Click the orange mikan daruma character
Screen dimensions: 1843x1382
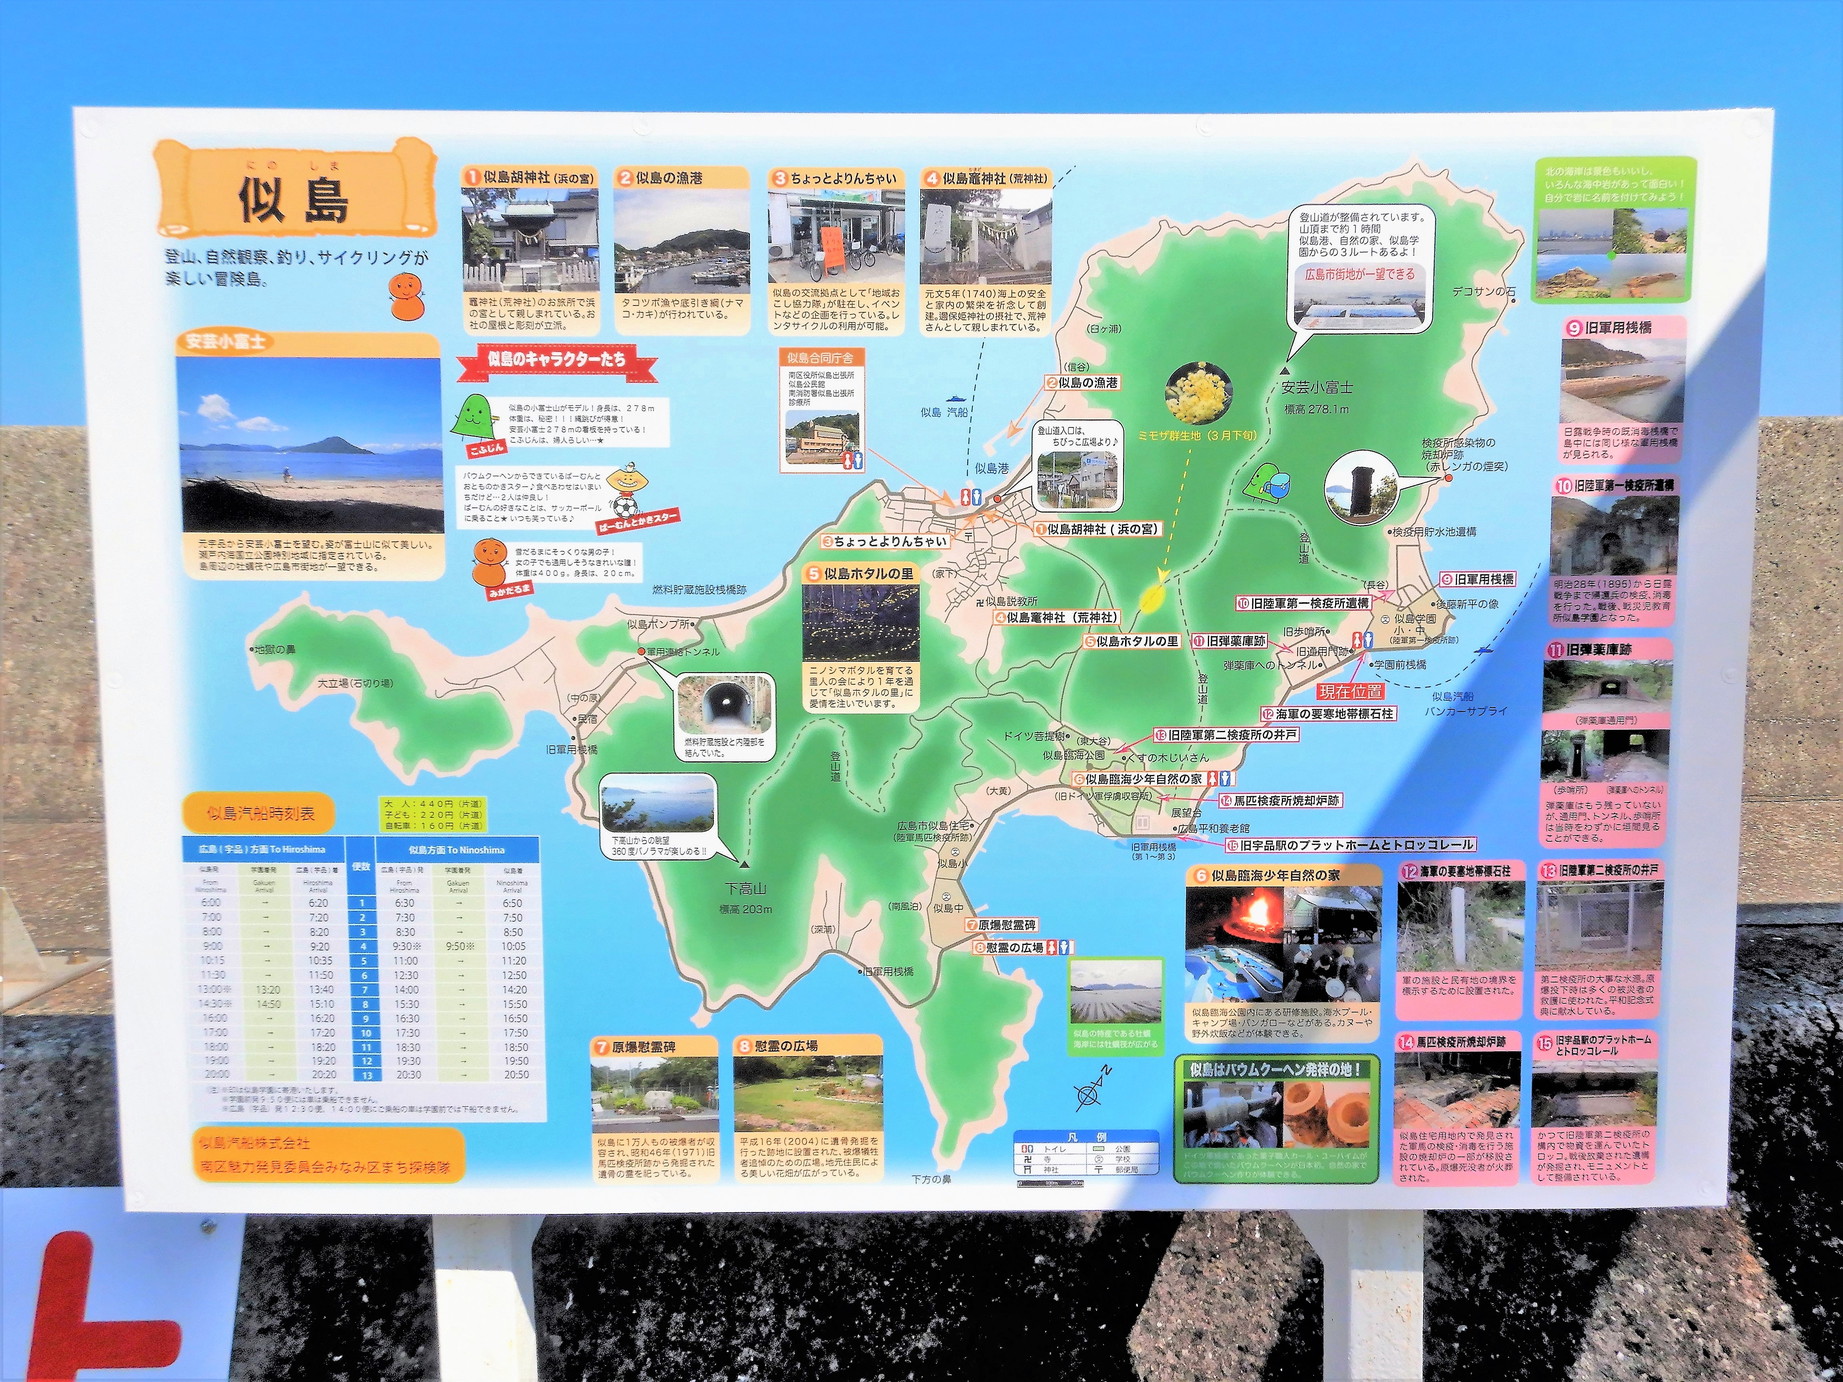click(490, 562)
